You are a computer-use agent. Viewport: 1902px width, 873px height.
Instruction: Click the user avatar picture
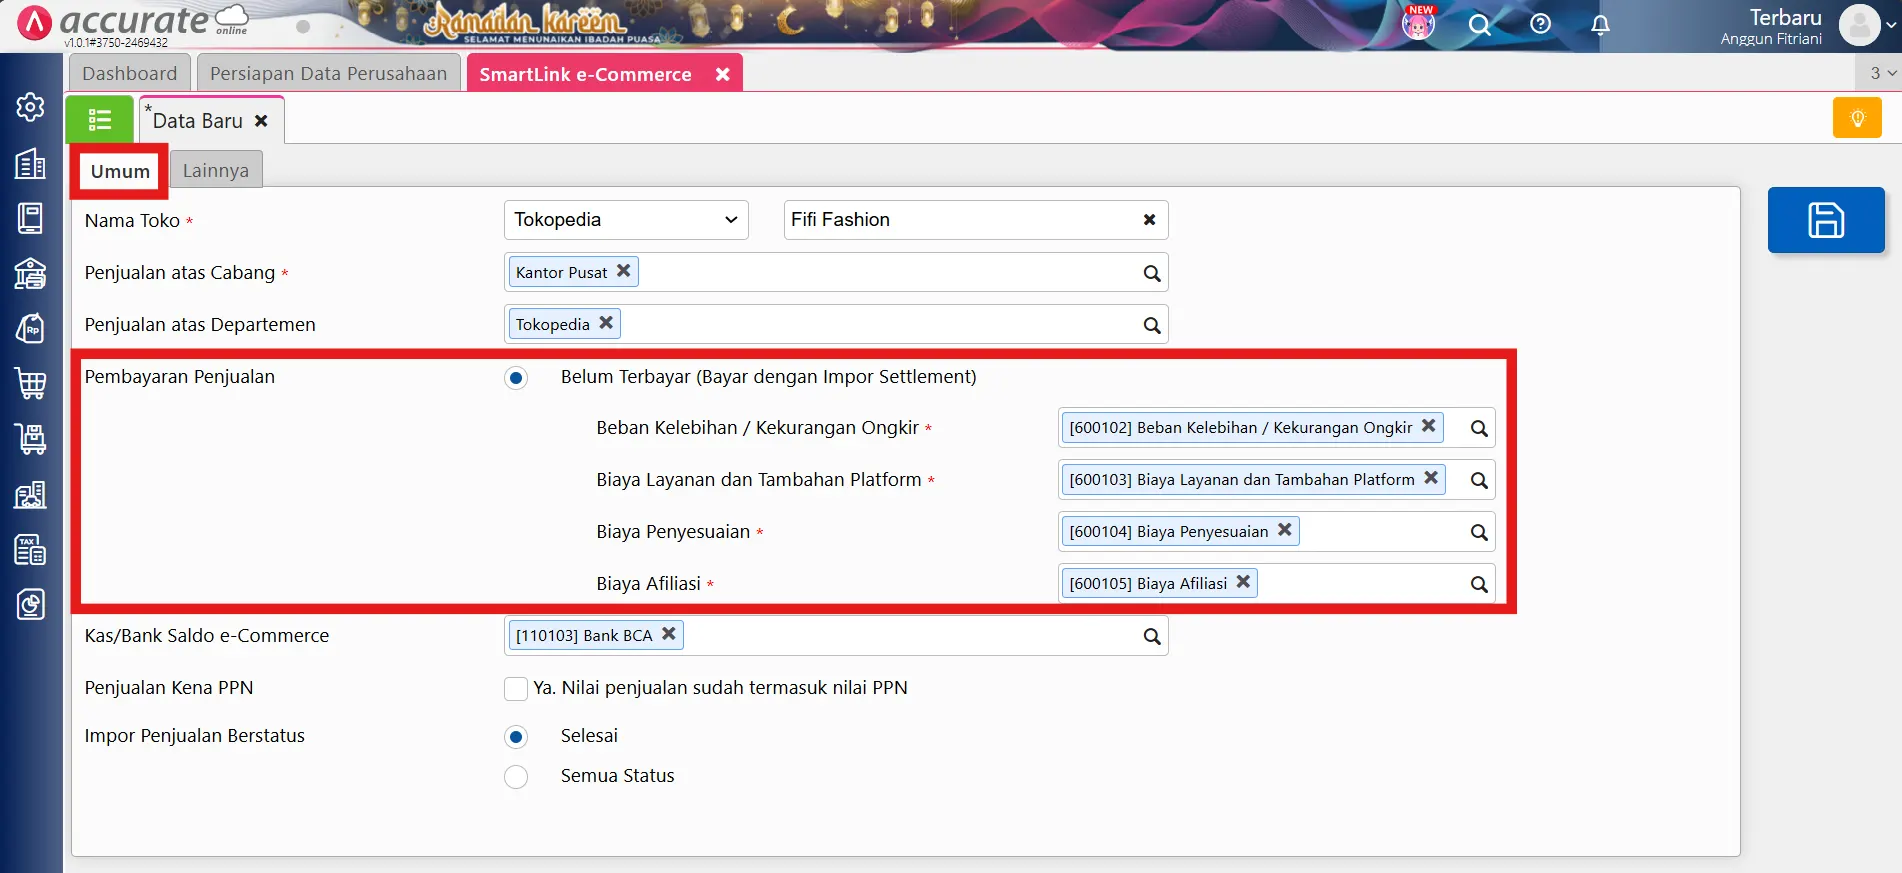(1859, 26)
